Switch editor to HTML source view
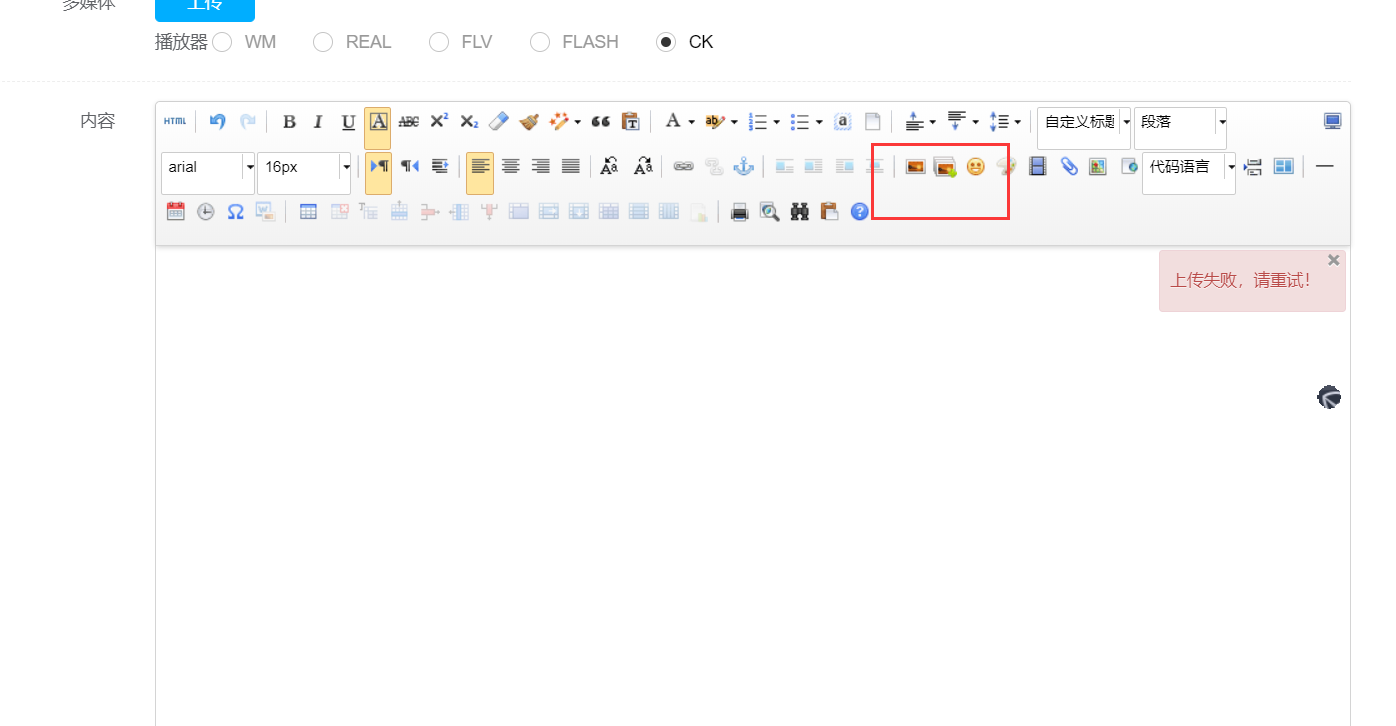Screen dimensions: 1396x726 175,122
